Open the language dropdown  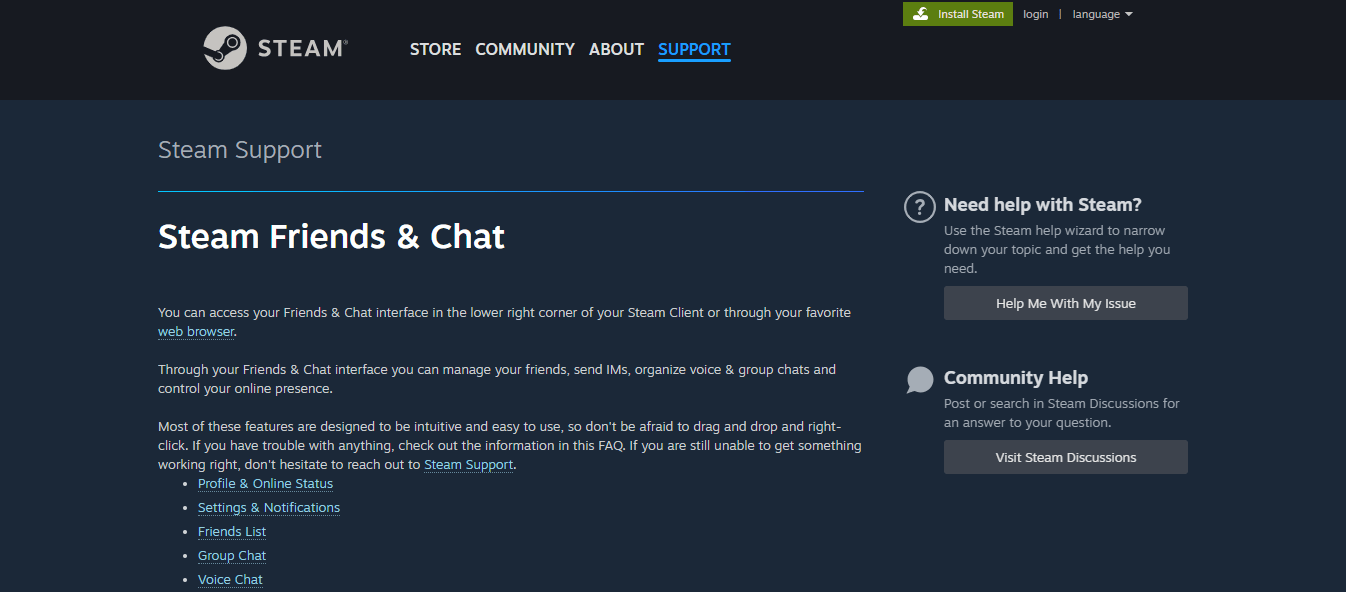pos(1102,14)
